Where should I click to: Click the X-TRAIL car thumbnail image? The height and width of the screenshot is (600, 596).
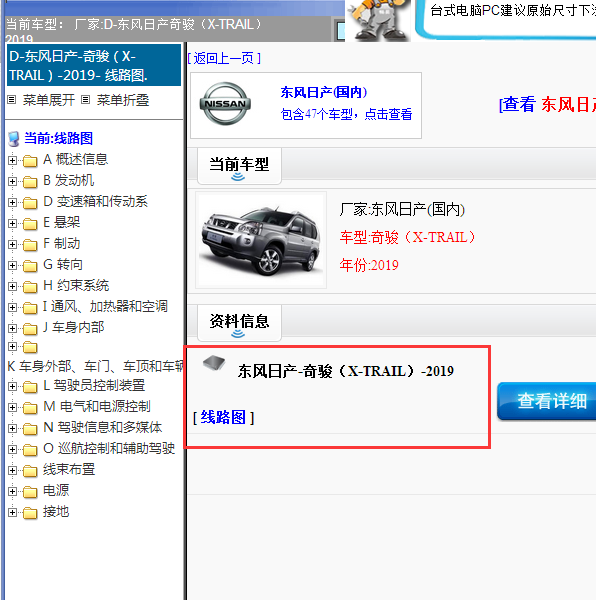tap(261, 240)
